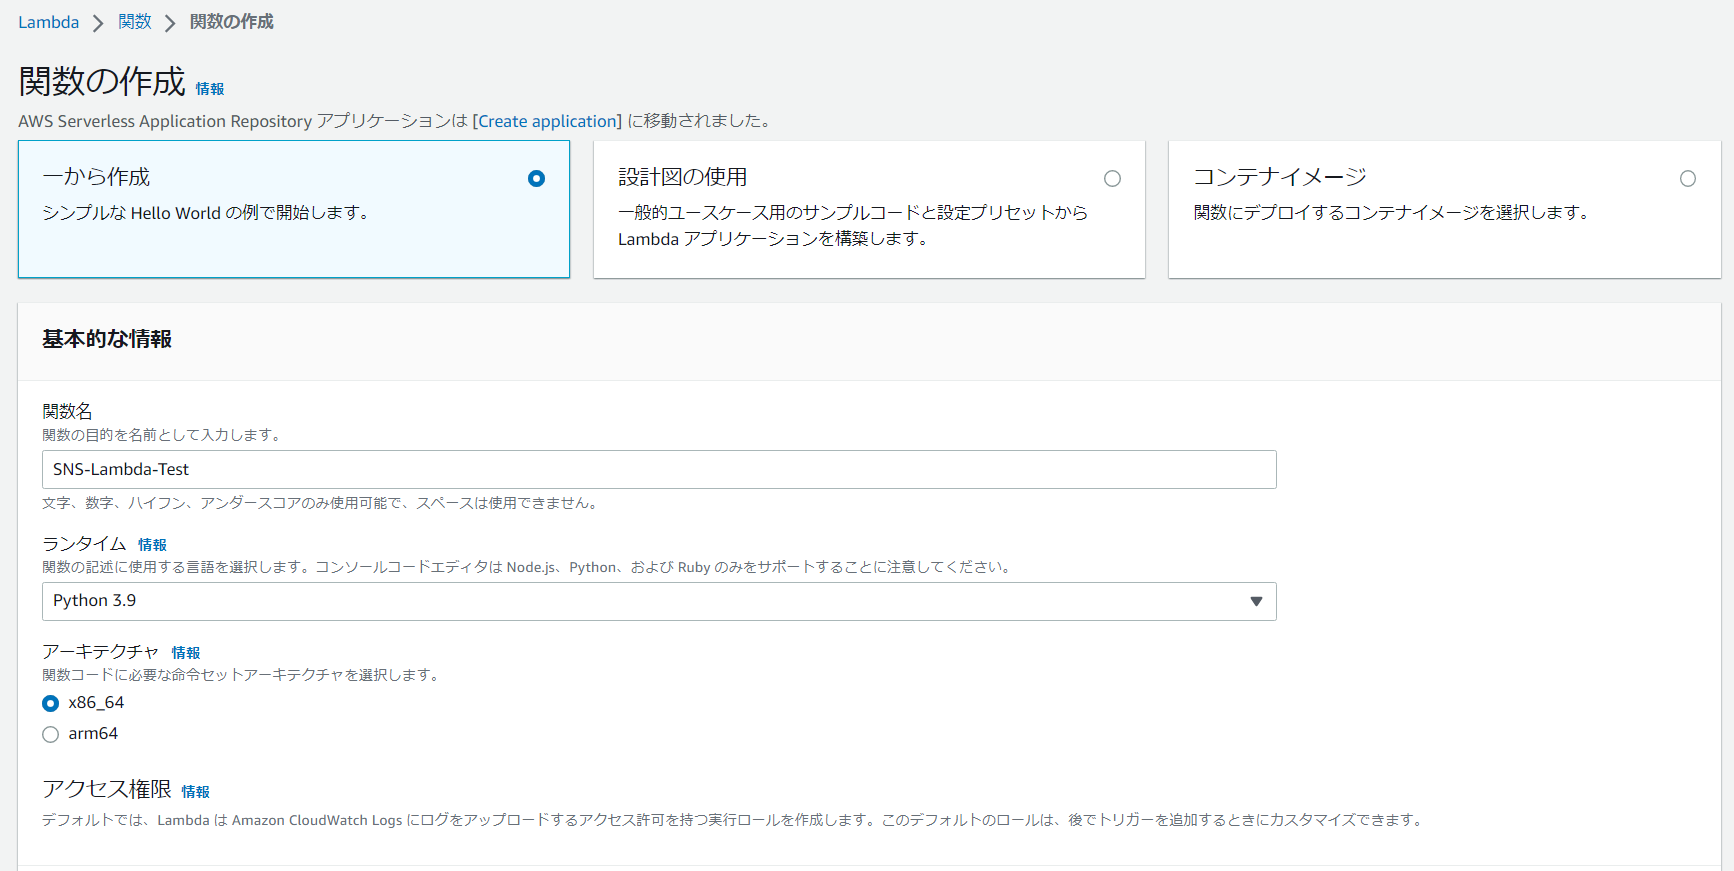
Task: Open 情報 link beside アーキテクチャ
Action: tap(186, 653)
